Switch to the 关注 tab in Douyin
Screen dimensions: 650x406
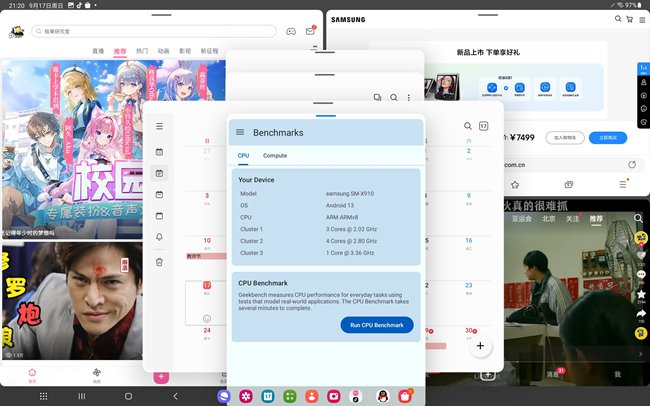(572, 219)
